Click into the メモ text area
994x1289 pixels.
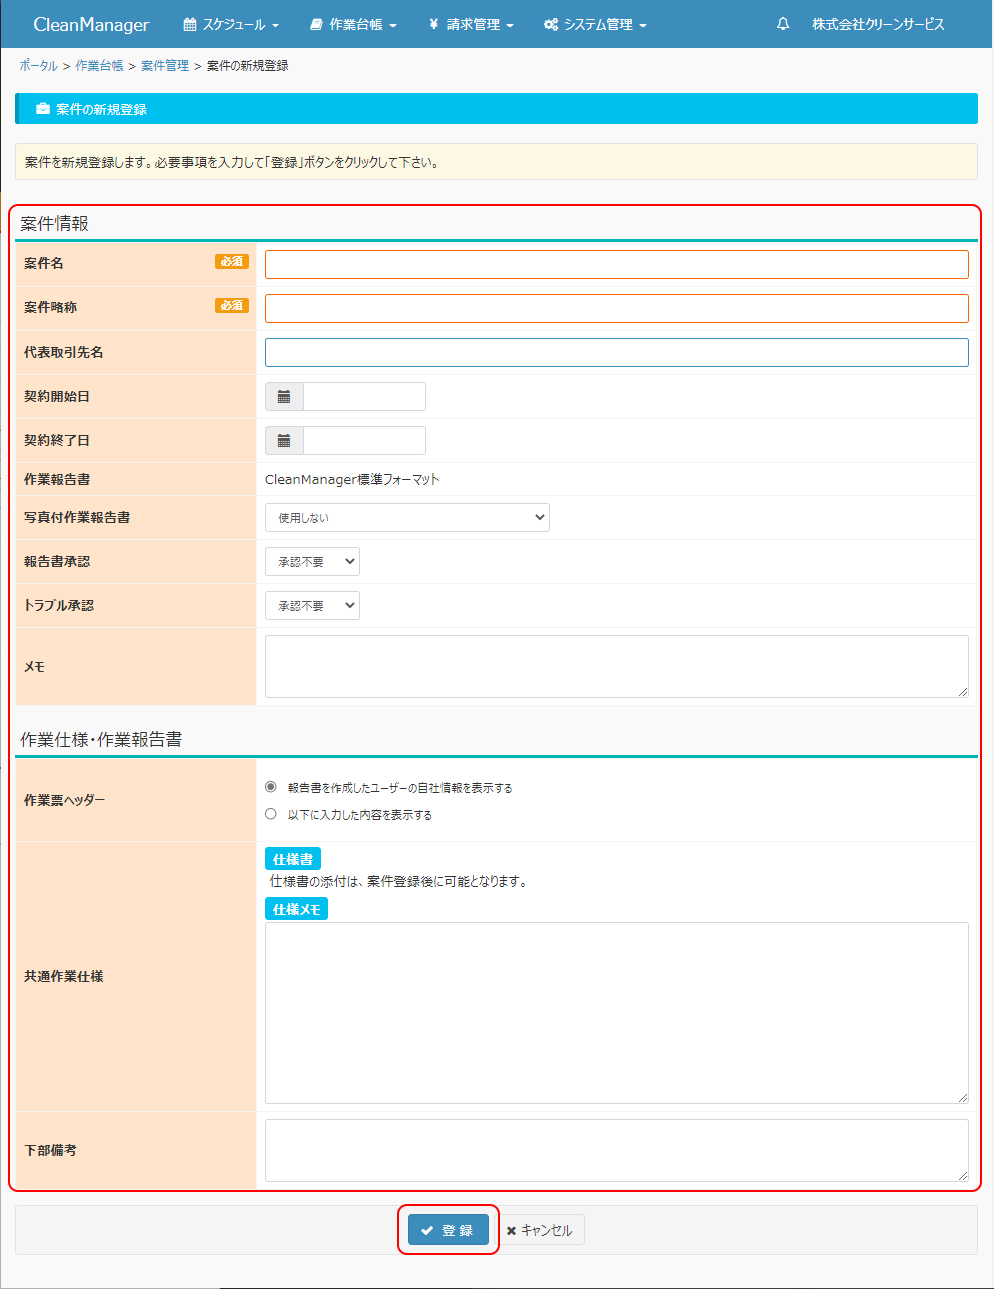[616, 666]
